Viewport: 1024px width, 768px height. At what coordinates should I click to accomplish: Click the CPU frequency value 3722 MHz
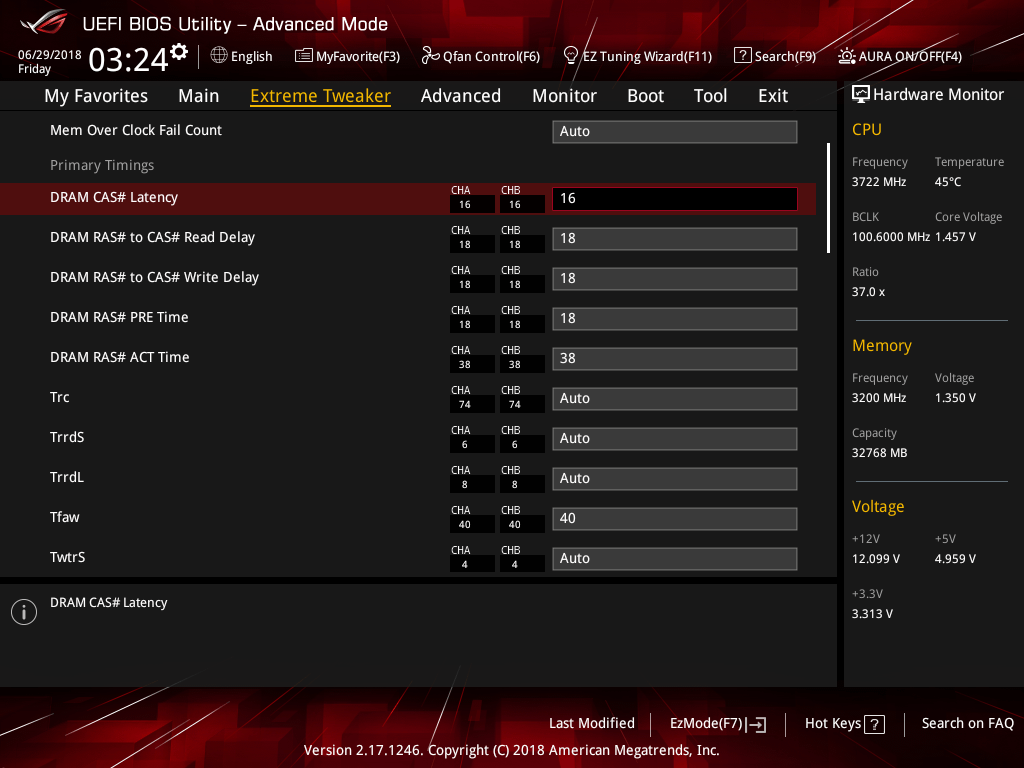878,182
